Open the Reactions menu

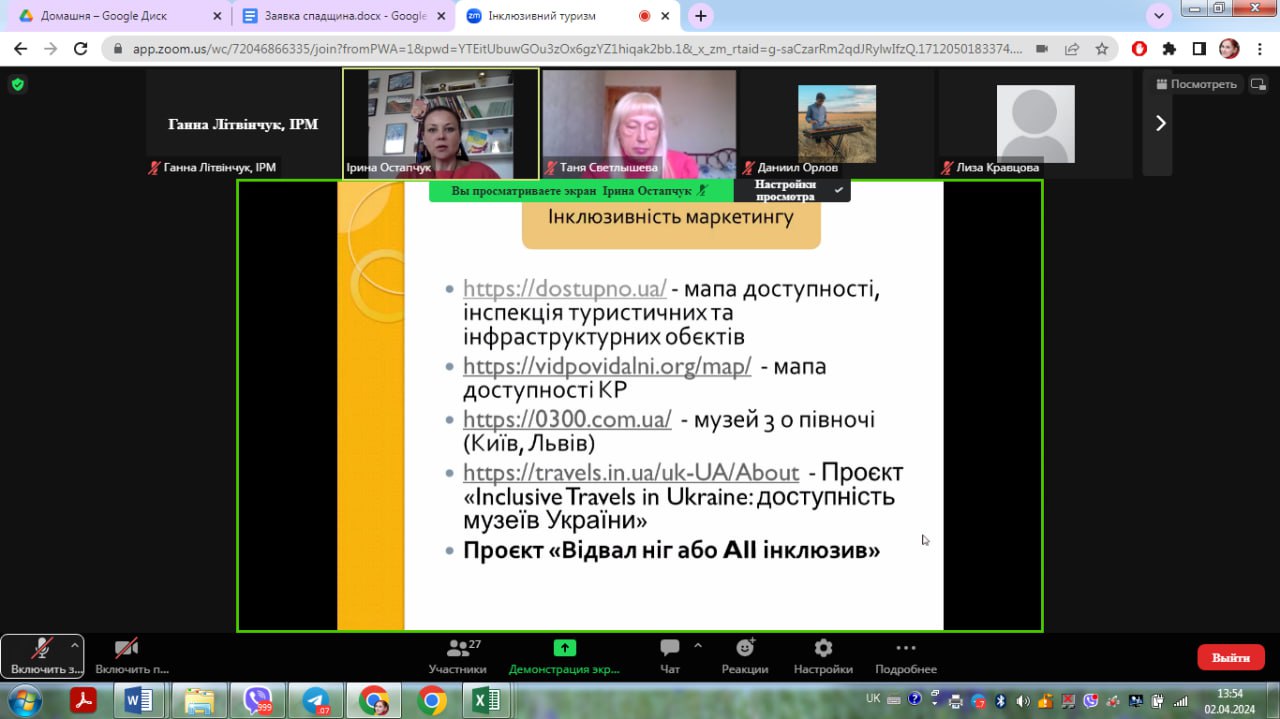(x=745, y=649)
